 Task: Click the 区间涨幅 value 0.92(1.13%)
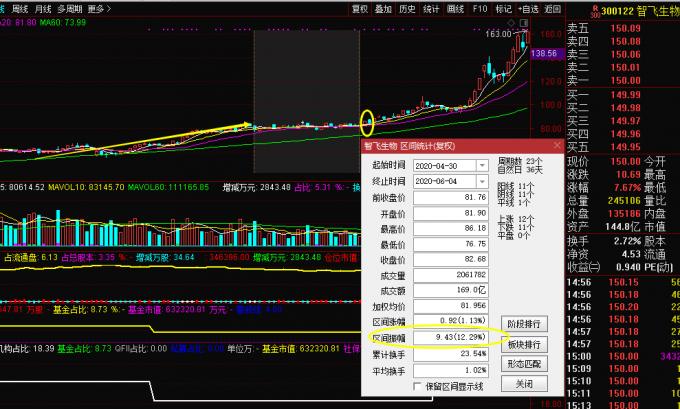pyautogui.click(x=451, y=321)
